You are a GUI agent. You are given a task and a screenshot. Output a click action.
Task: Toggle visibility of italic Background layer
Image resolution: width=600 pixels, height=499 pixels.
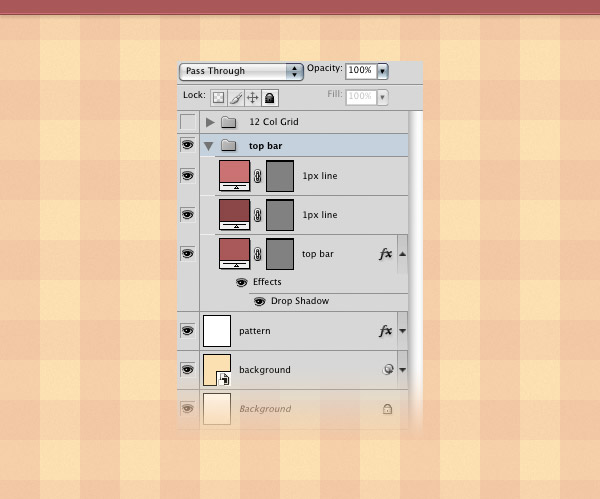click(x=188, y=409)
